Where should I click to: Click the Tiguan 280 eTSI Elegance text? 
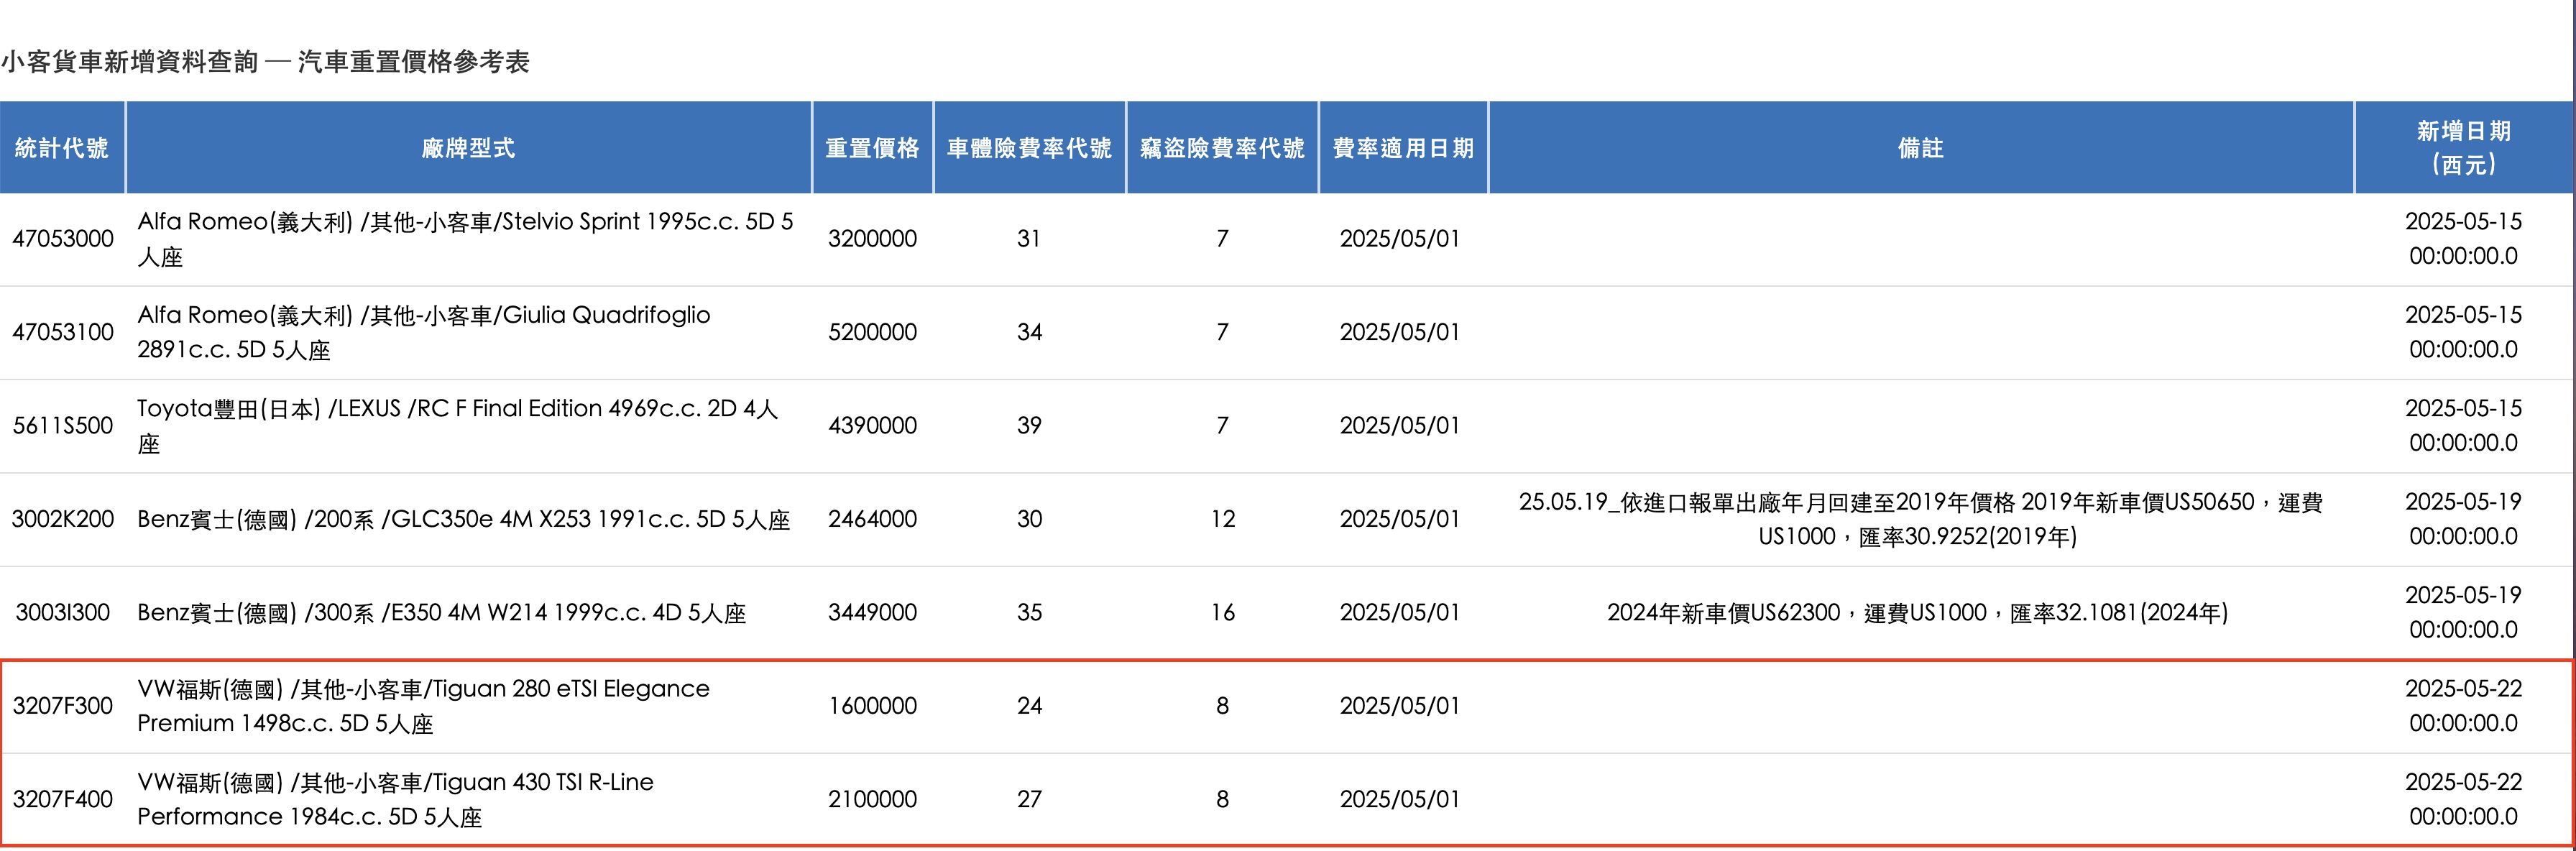424,706
